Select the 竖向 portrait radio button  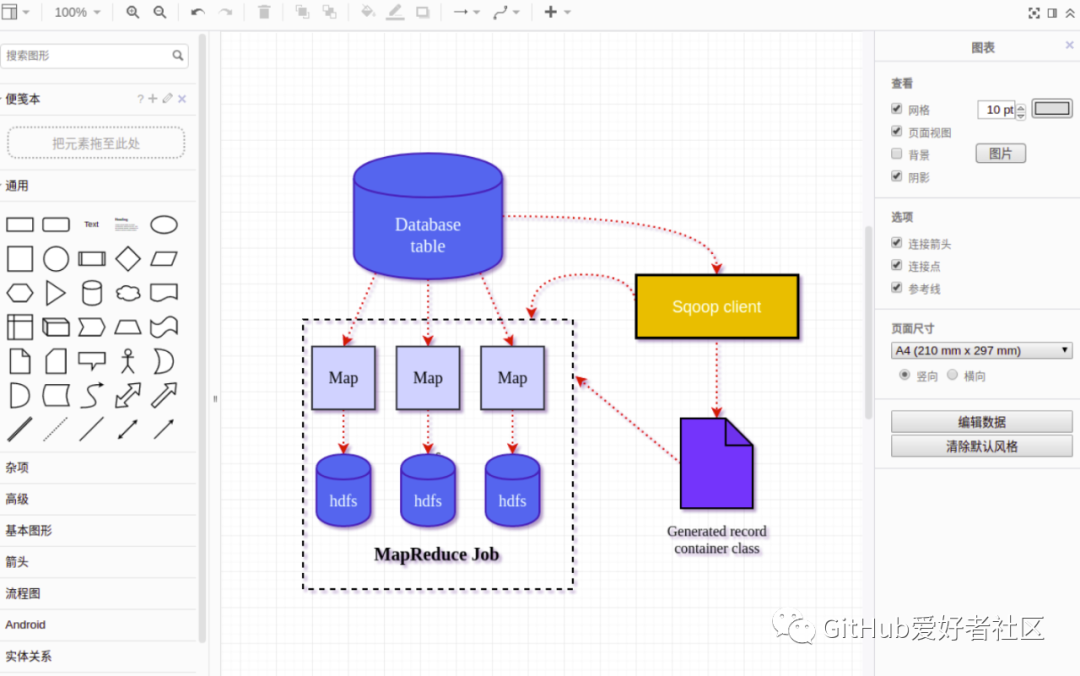pos(904,375)
